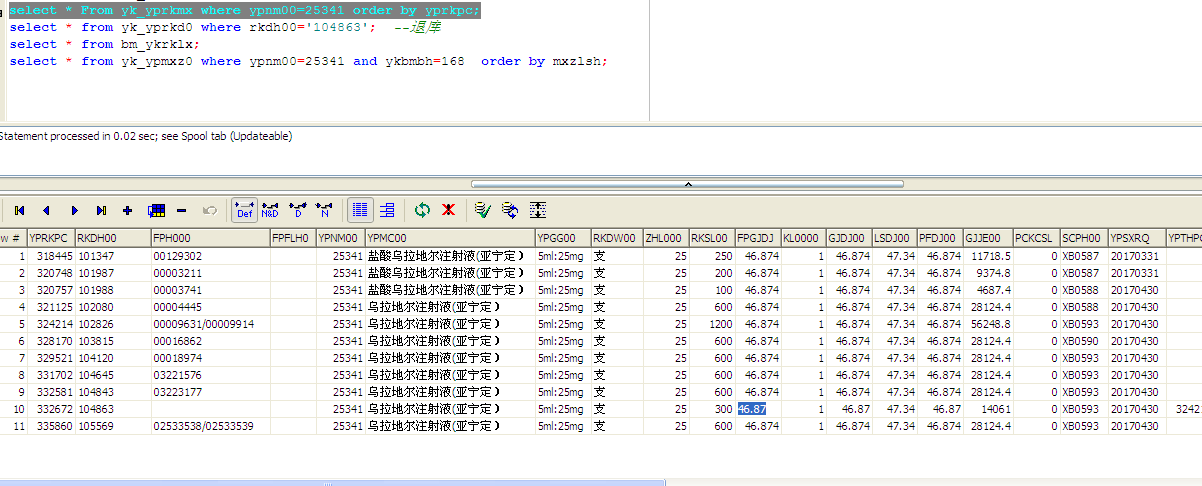Commit changes with the green checkmark icon
The image size is (1202, 486).
482,210
